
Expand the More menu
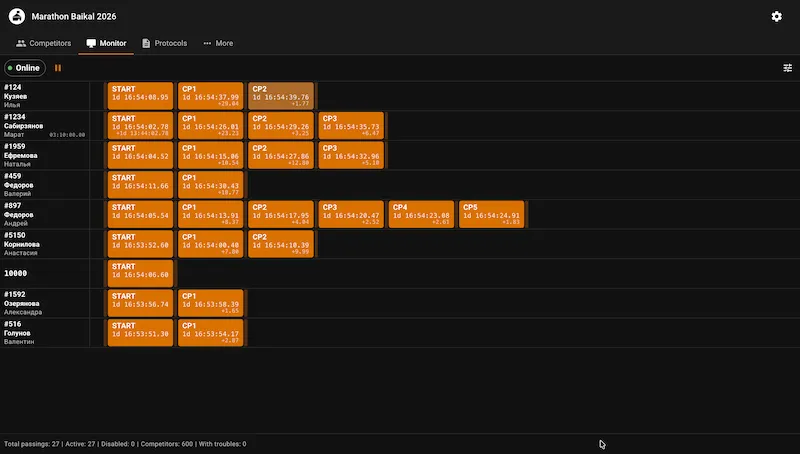pyautogui.click(x=218, y=43)
